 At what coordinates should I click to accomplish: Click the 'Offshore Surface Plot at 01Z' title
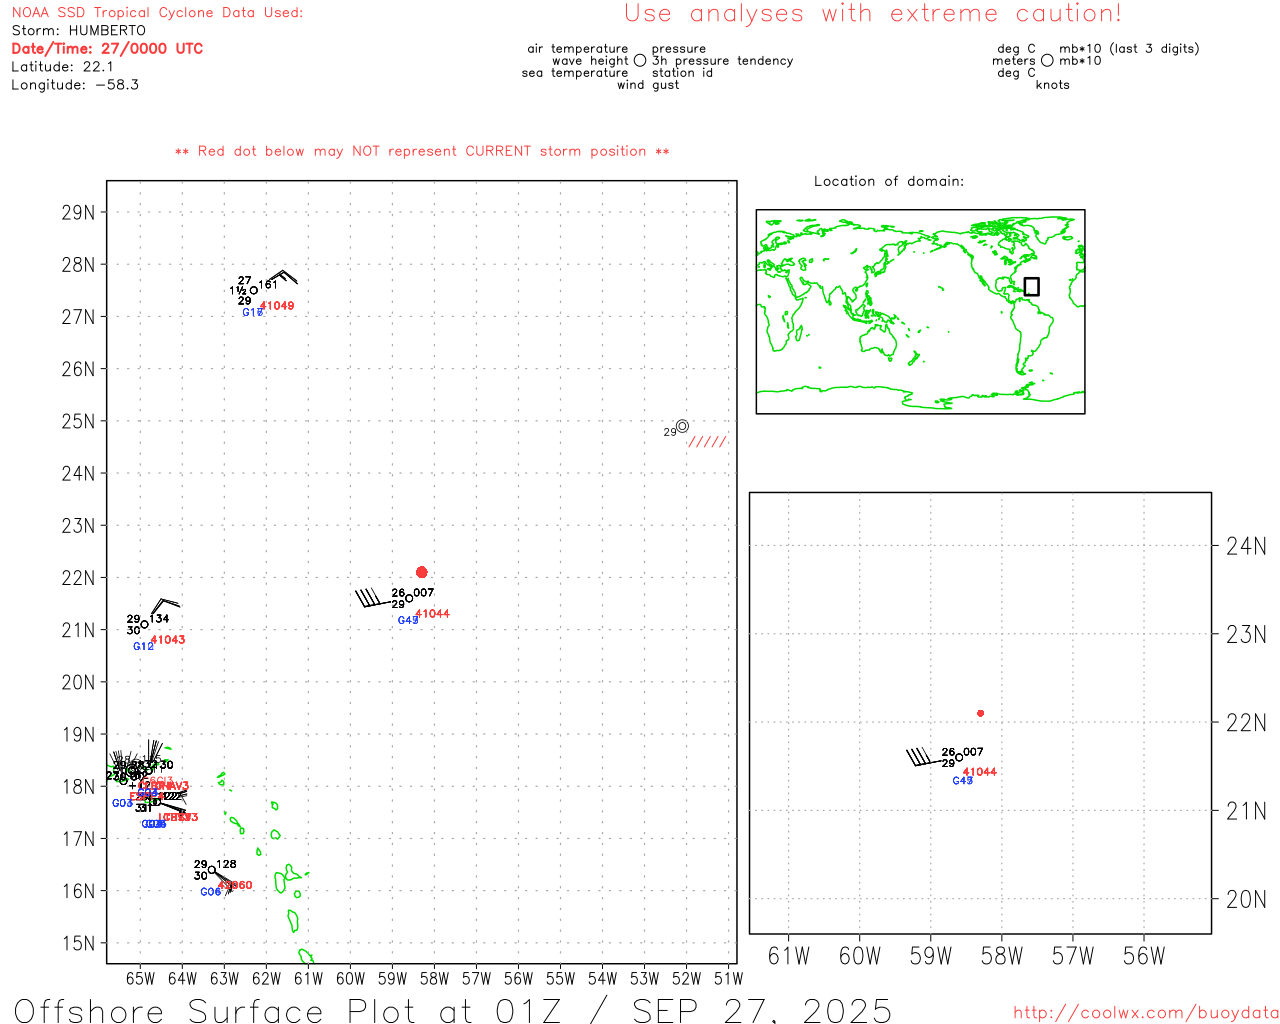(288, 1010)
